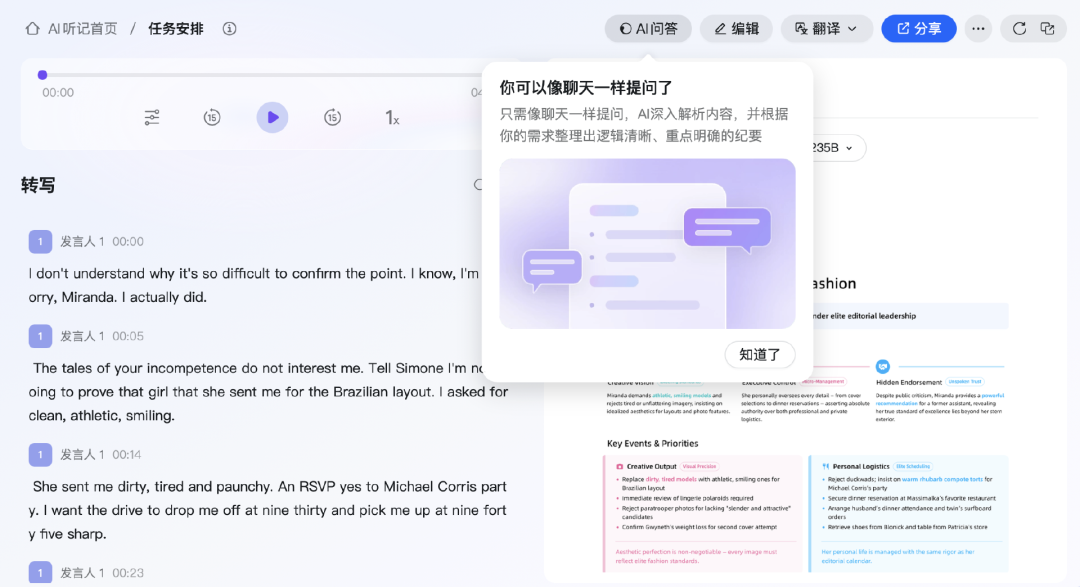Image resolution: width=1080 pixels, height=587 pixels.
Task: Skip forward 15 seconds
Action: click(x=332, y=118)
